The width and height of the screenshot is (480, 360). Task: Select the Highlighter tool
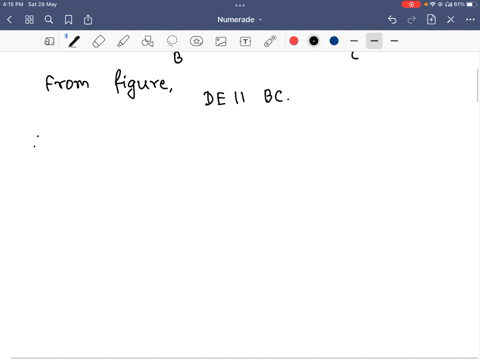coord(123,41)
